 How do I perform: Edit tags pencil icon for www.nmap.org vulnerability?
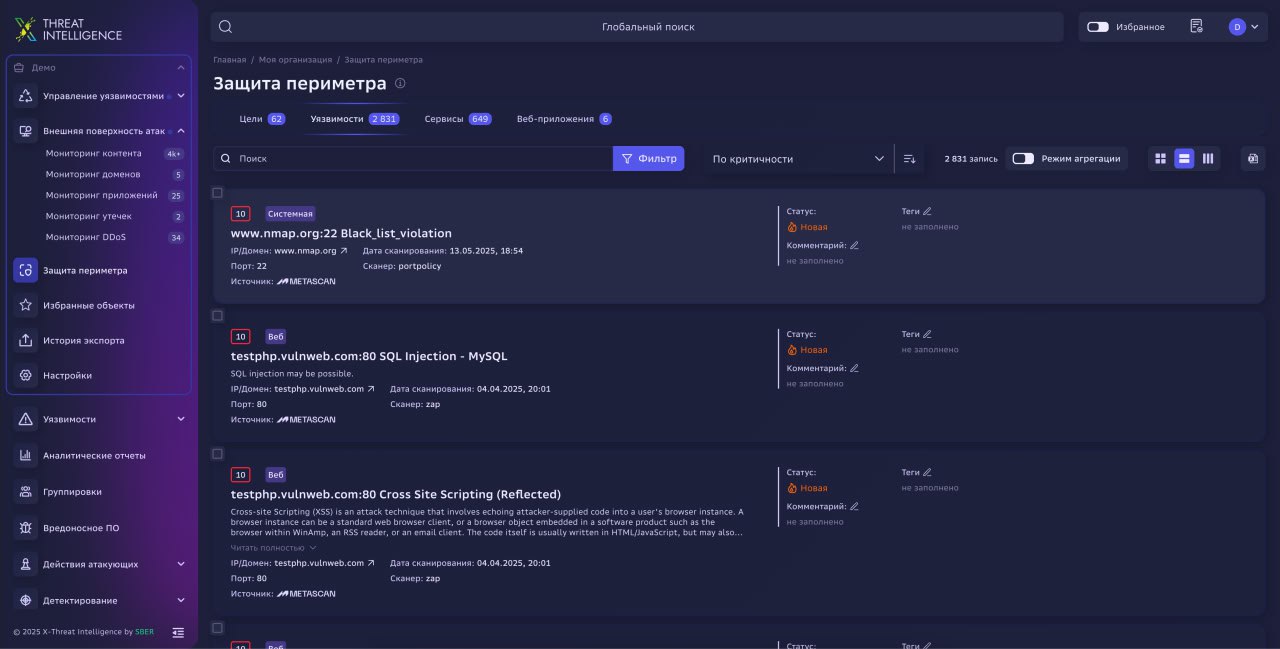click(927, 211)
